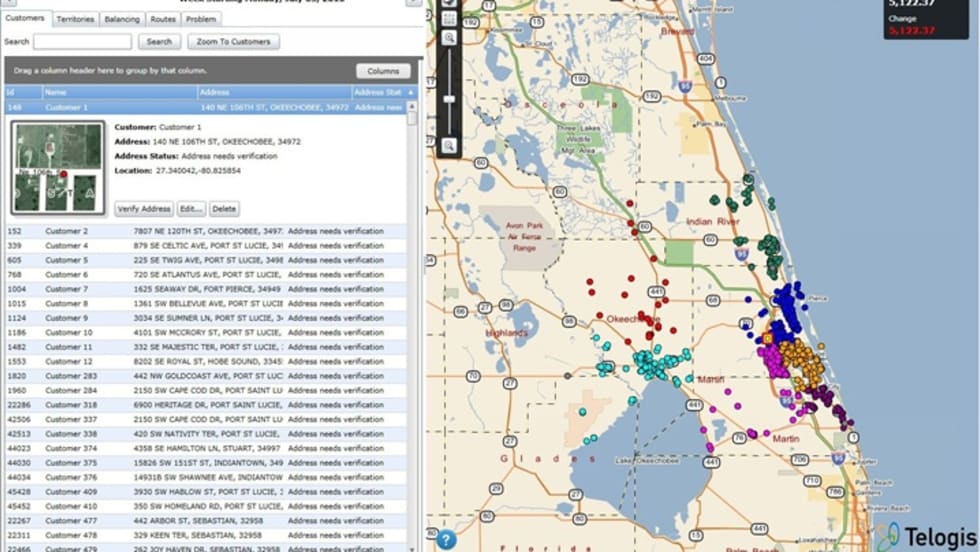This screenshot has width=980, height=552.
Task: Select the Routes tab
Action: pyautogui.click(x=162, y=19)
